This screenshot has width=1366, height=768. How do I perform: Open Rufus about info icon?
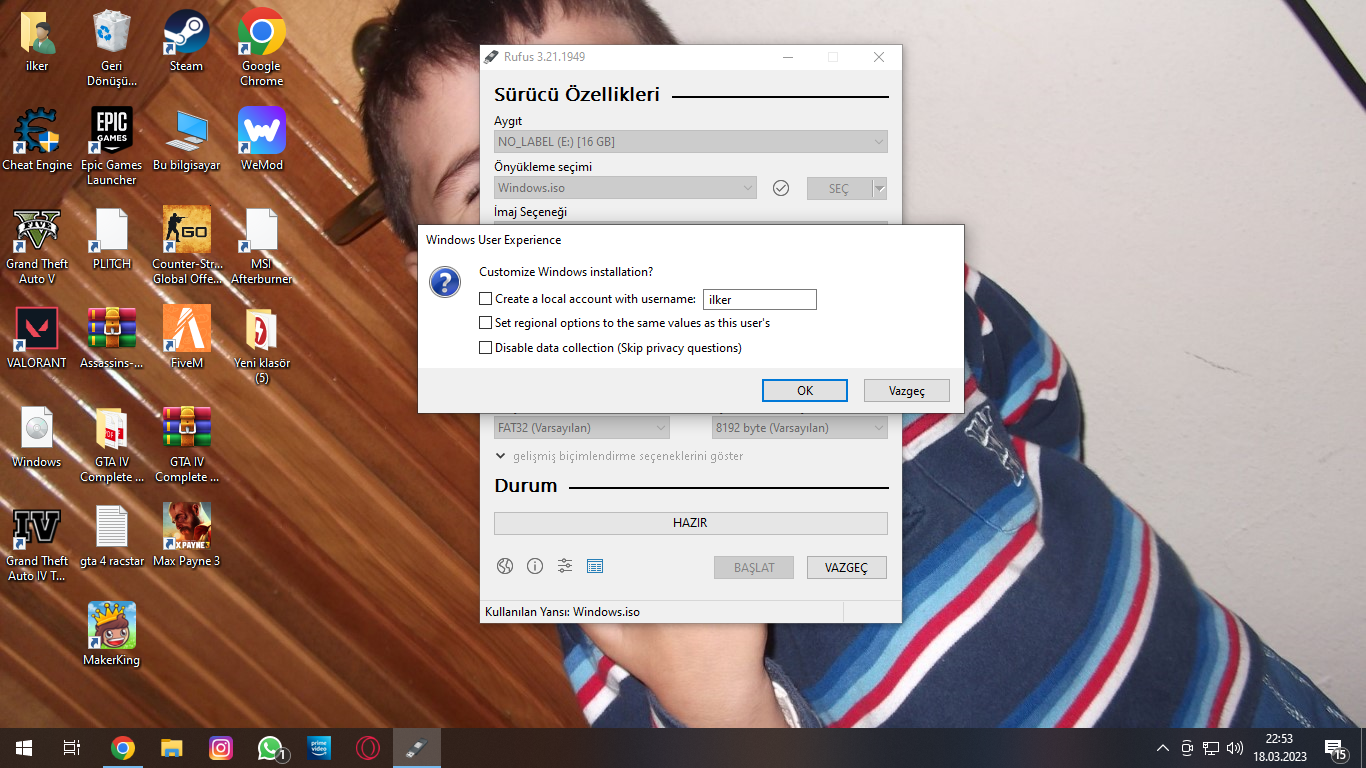[535, 566]
